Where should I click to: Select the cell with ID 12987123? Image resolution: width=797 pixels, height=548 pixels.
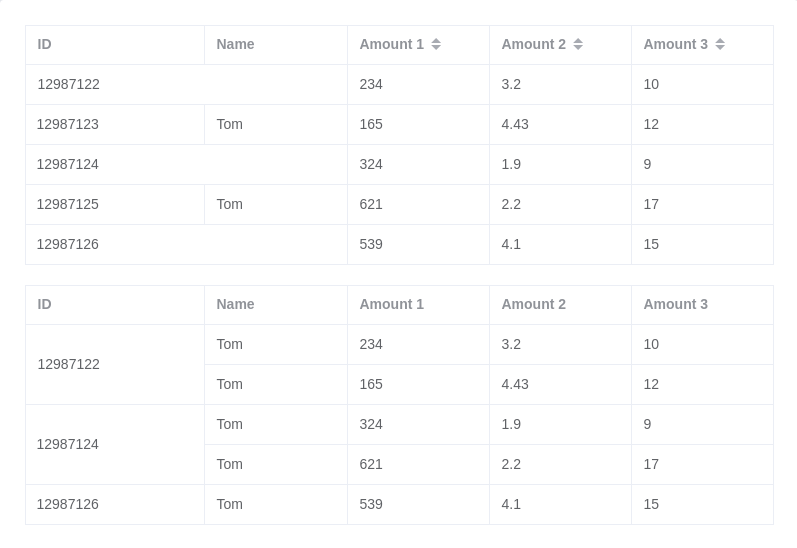click(x=68, y=124)
